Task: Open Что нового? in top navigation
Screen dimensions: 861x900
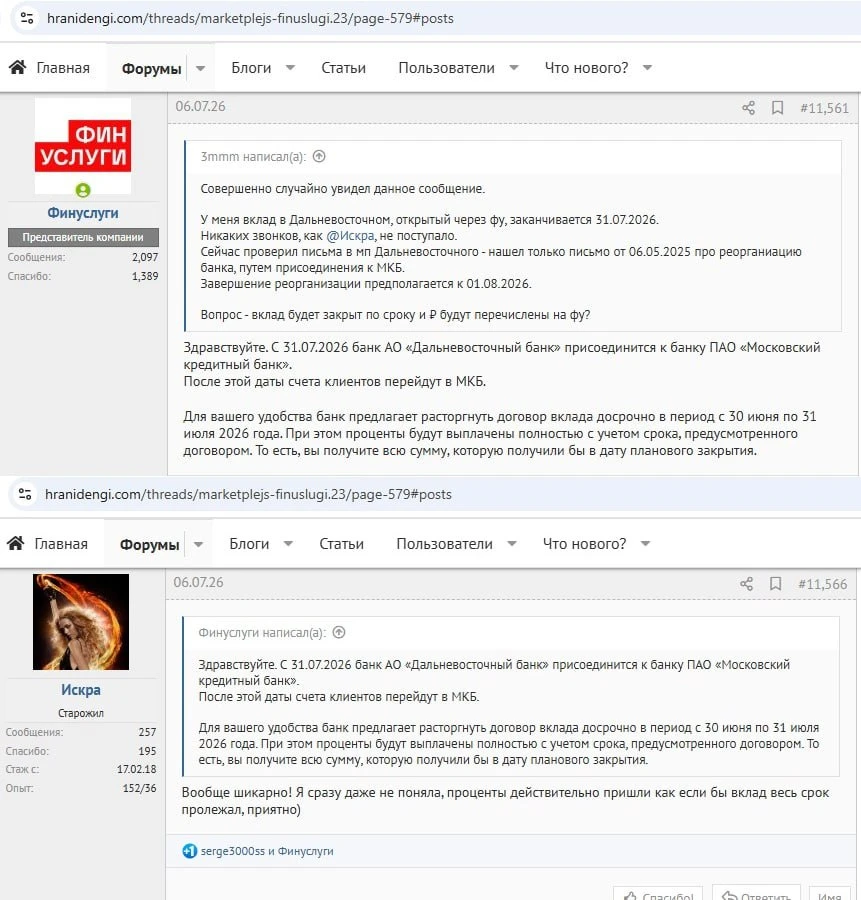Action: 586,68
